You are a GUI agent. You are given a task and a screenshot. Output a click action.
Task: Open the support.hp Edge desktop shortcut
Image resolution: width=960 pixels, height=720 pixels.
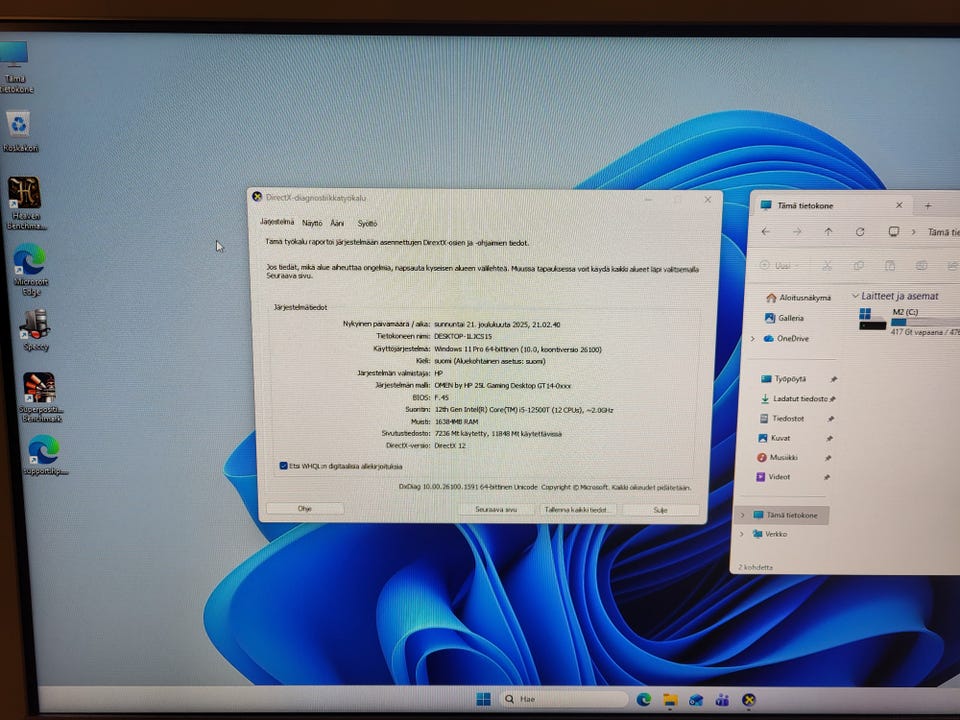pyautogui.click(x=45, y=455)
